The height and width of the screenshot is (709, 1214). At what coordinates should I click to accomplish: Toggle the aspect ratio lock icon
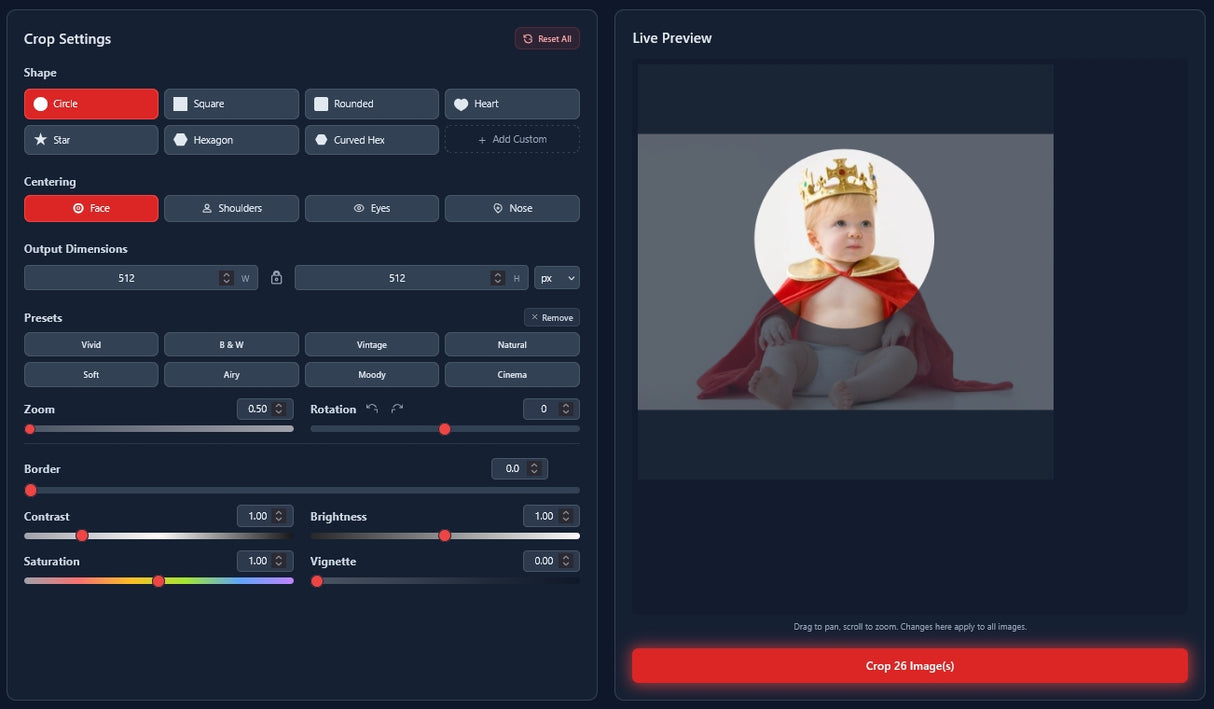tap(277, 278)
